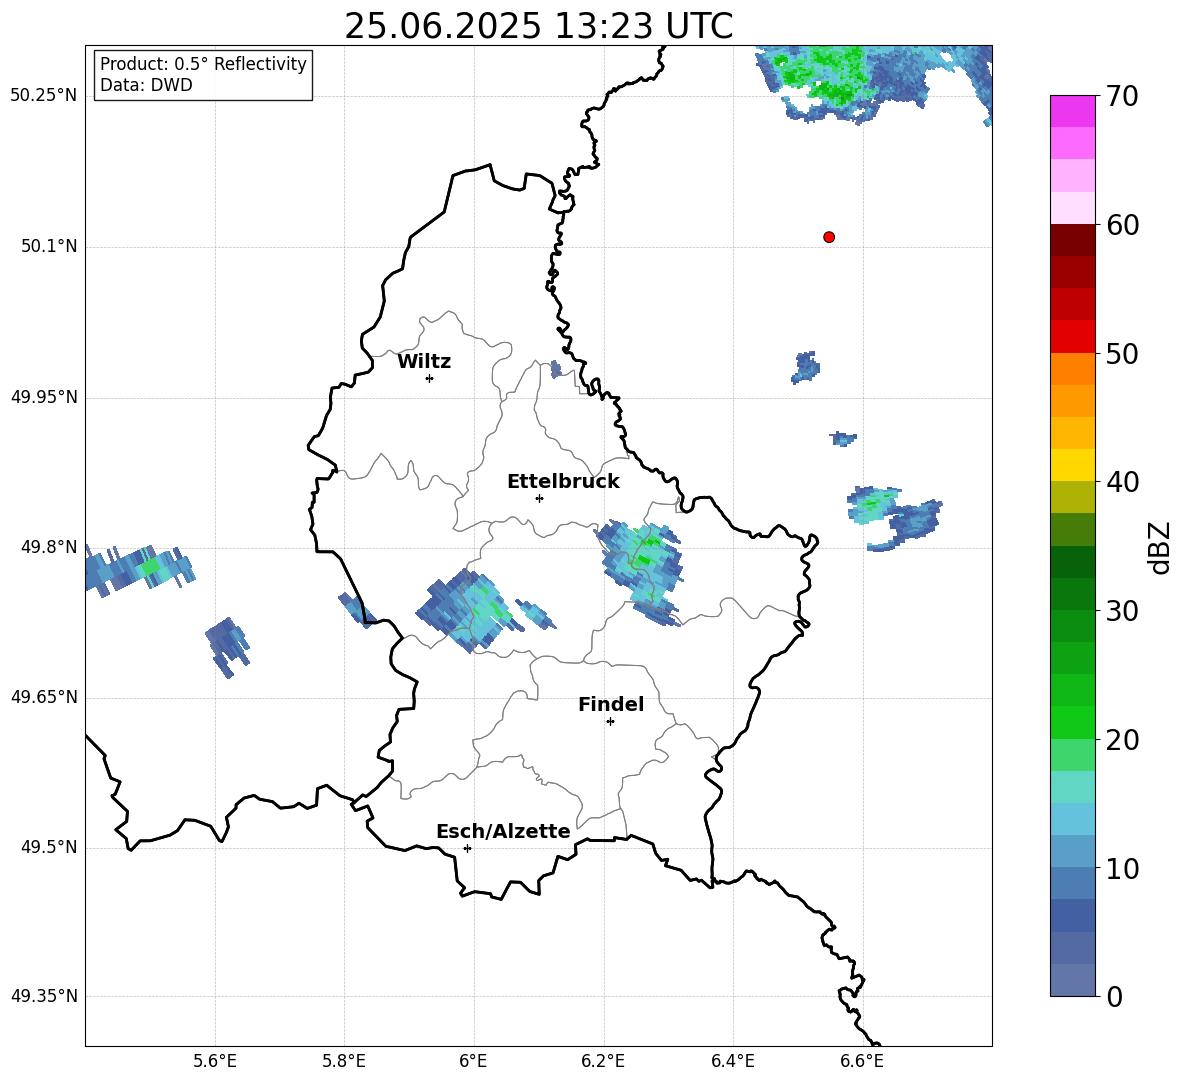Pick the orange colorbar segment below 50
Image resolution: width=1184 pixels, height=1081 pixels.
(x=1073, y=369)
